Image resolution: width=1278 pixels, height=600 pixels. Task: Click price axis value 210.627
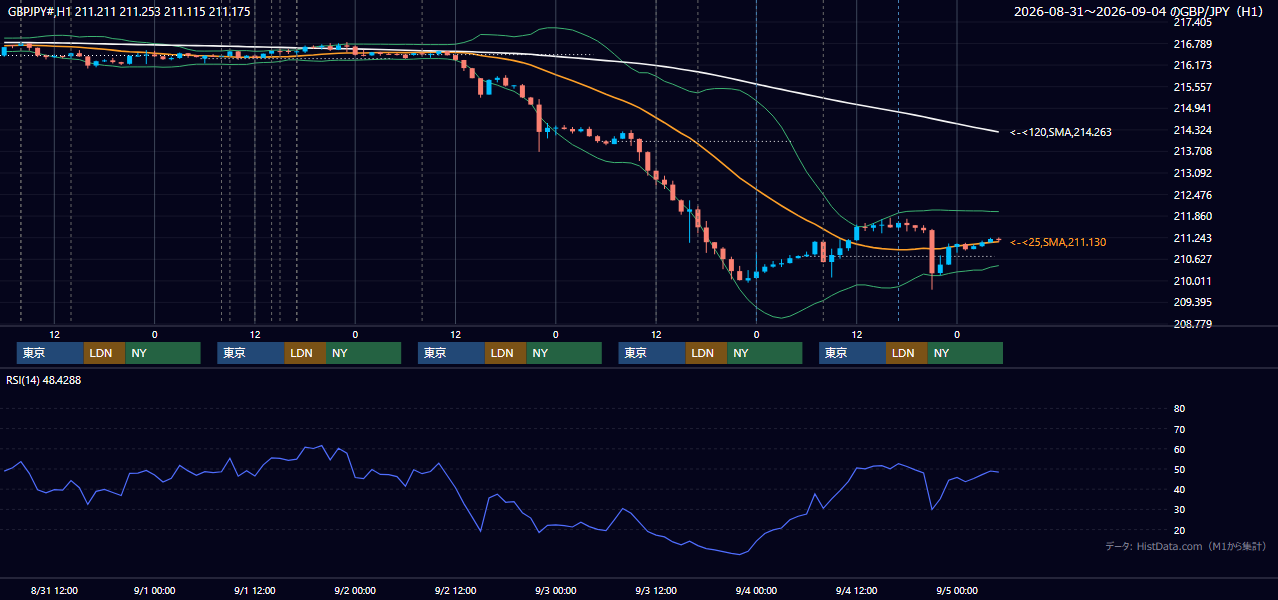pos(1192,259)
